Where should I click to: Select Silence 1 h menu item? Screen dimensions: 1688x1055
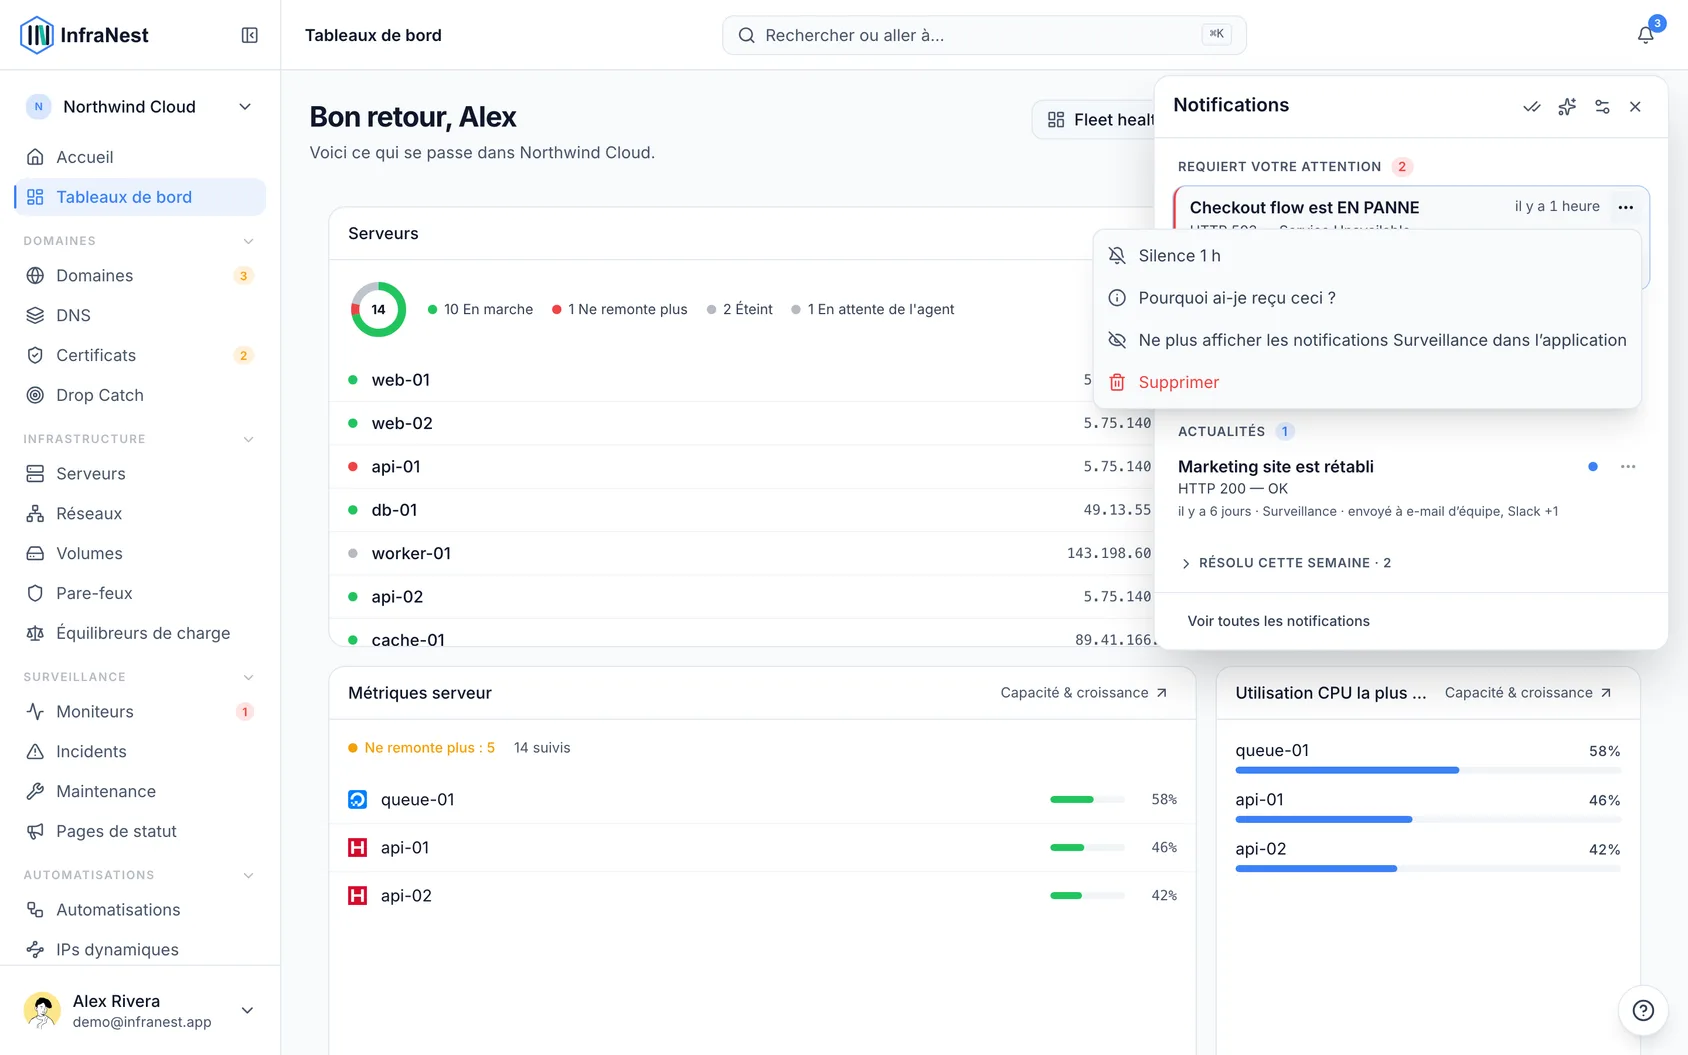coord(1367,256)
